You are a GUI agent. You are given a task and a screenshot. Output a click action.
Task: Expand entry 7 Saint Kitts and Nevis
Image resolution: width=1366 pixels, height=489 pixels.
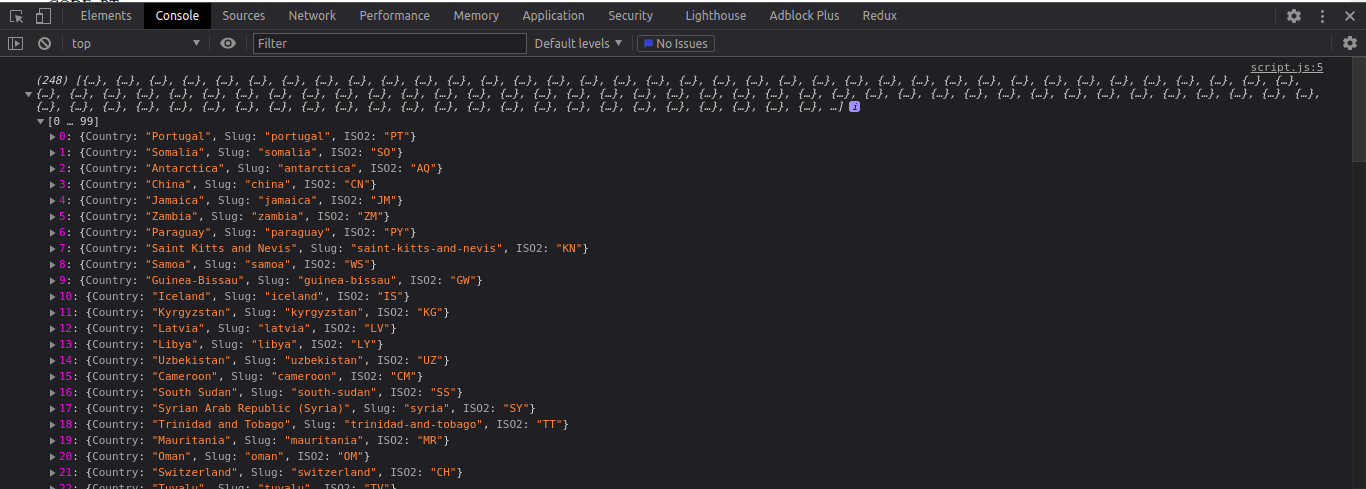(x=52, y=248)
